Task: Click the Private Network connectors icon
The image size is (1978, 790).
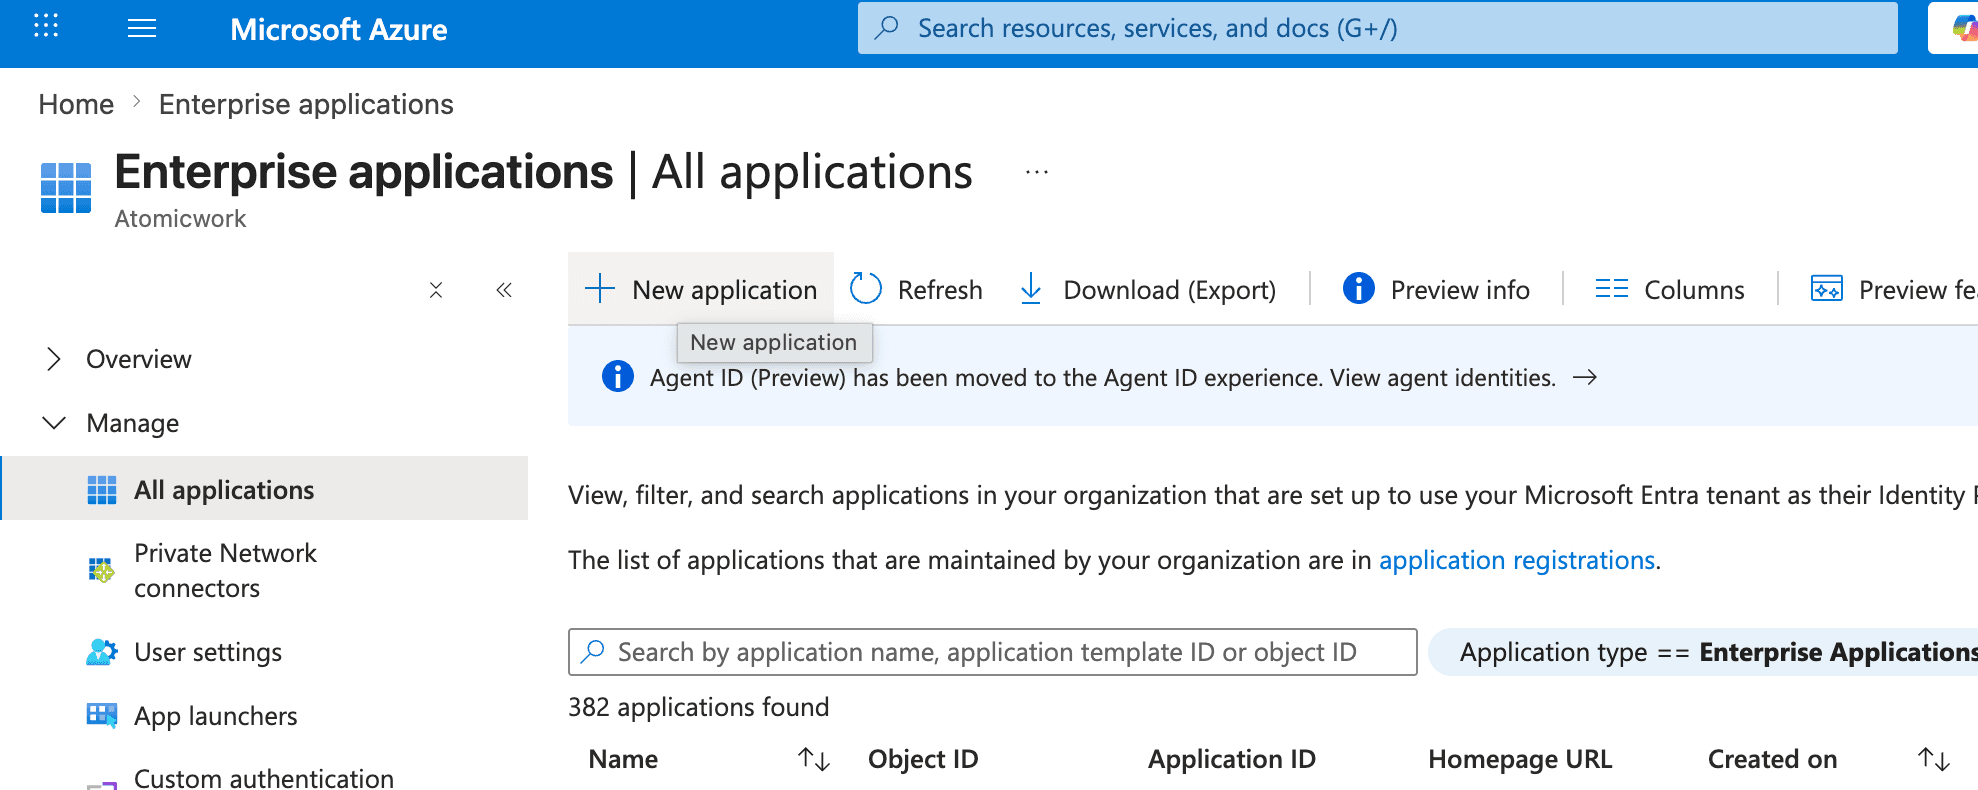Action: coord(101,570)
